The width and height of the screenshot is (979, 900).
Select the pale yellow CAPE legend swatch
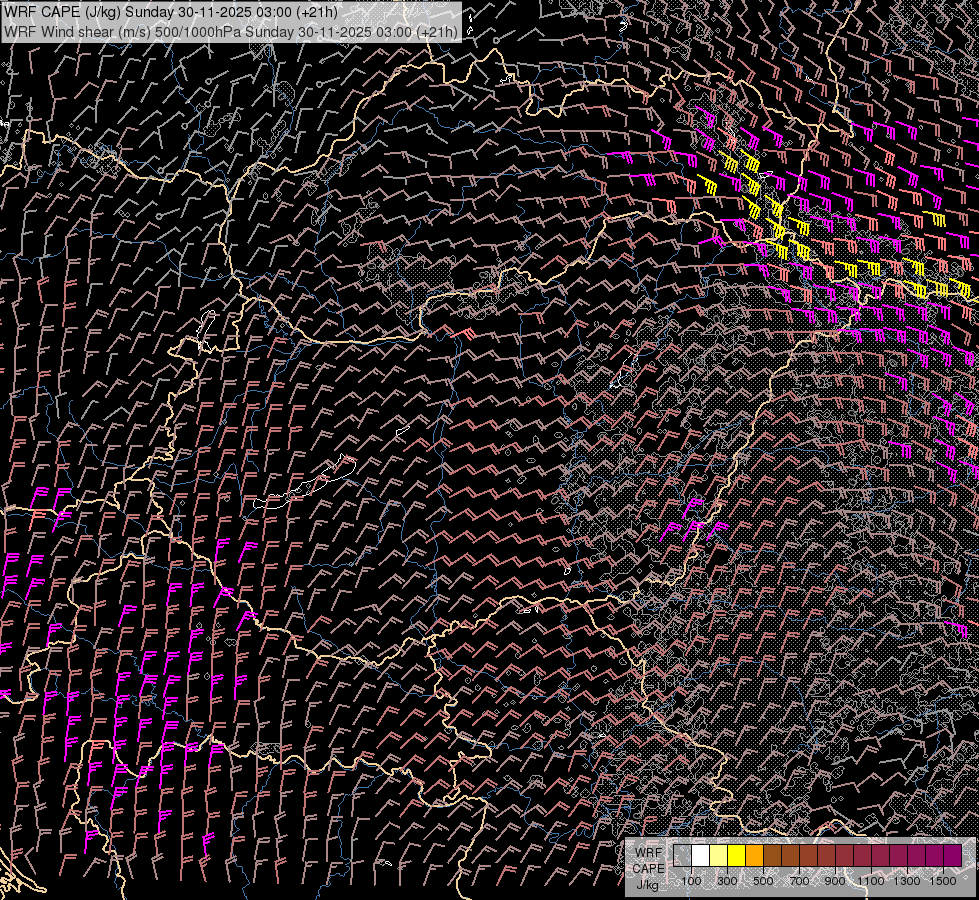click(719, 856)
